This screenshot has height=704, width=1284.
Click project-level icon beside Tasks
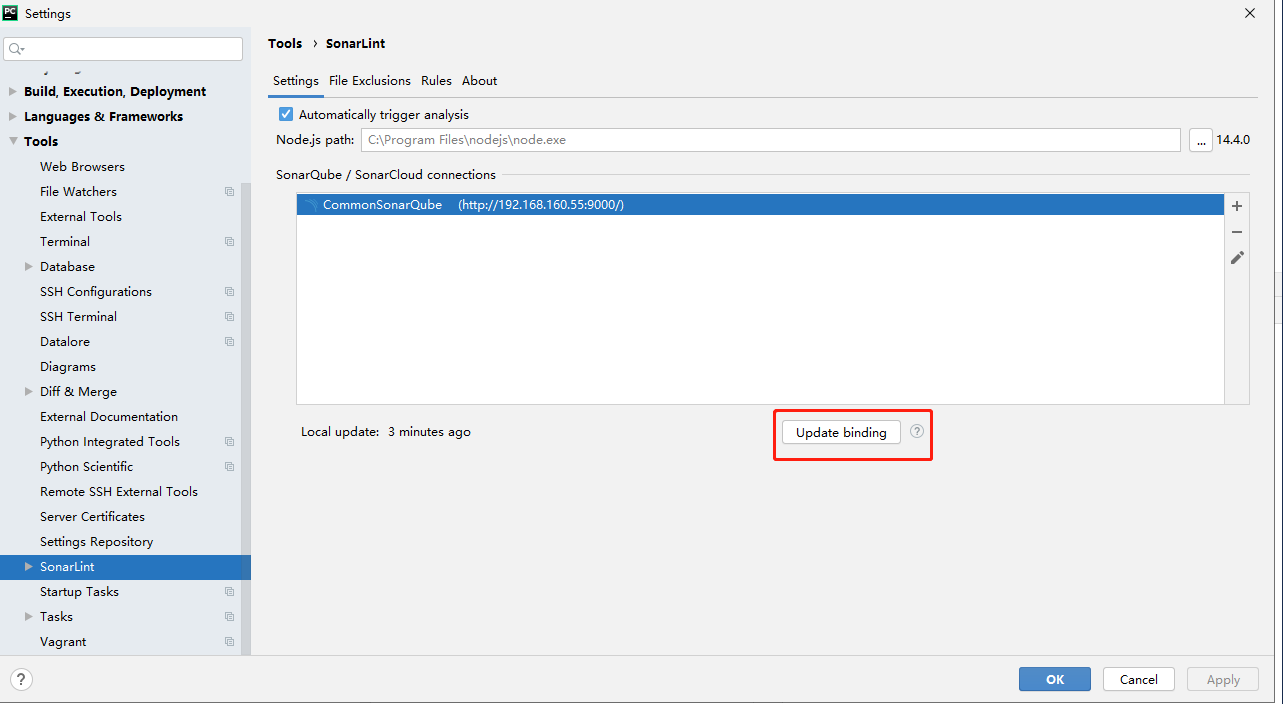(x=230, y=617)
